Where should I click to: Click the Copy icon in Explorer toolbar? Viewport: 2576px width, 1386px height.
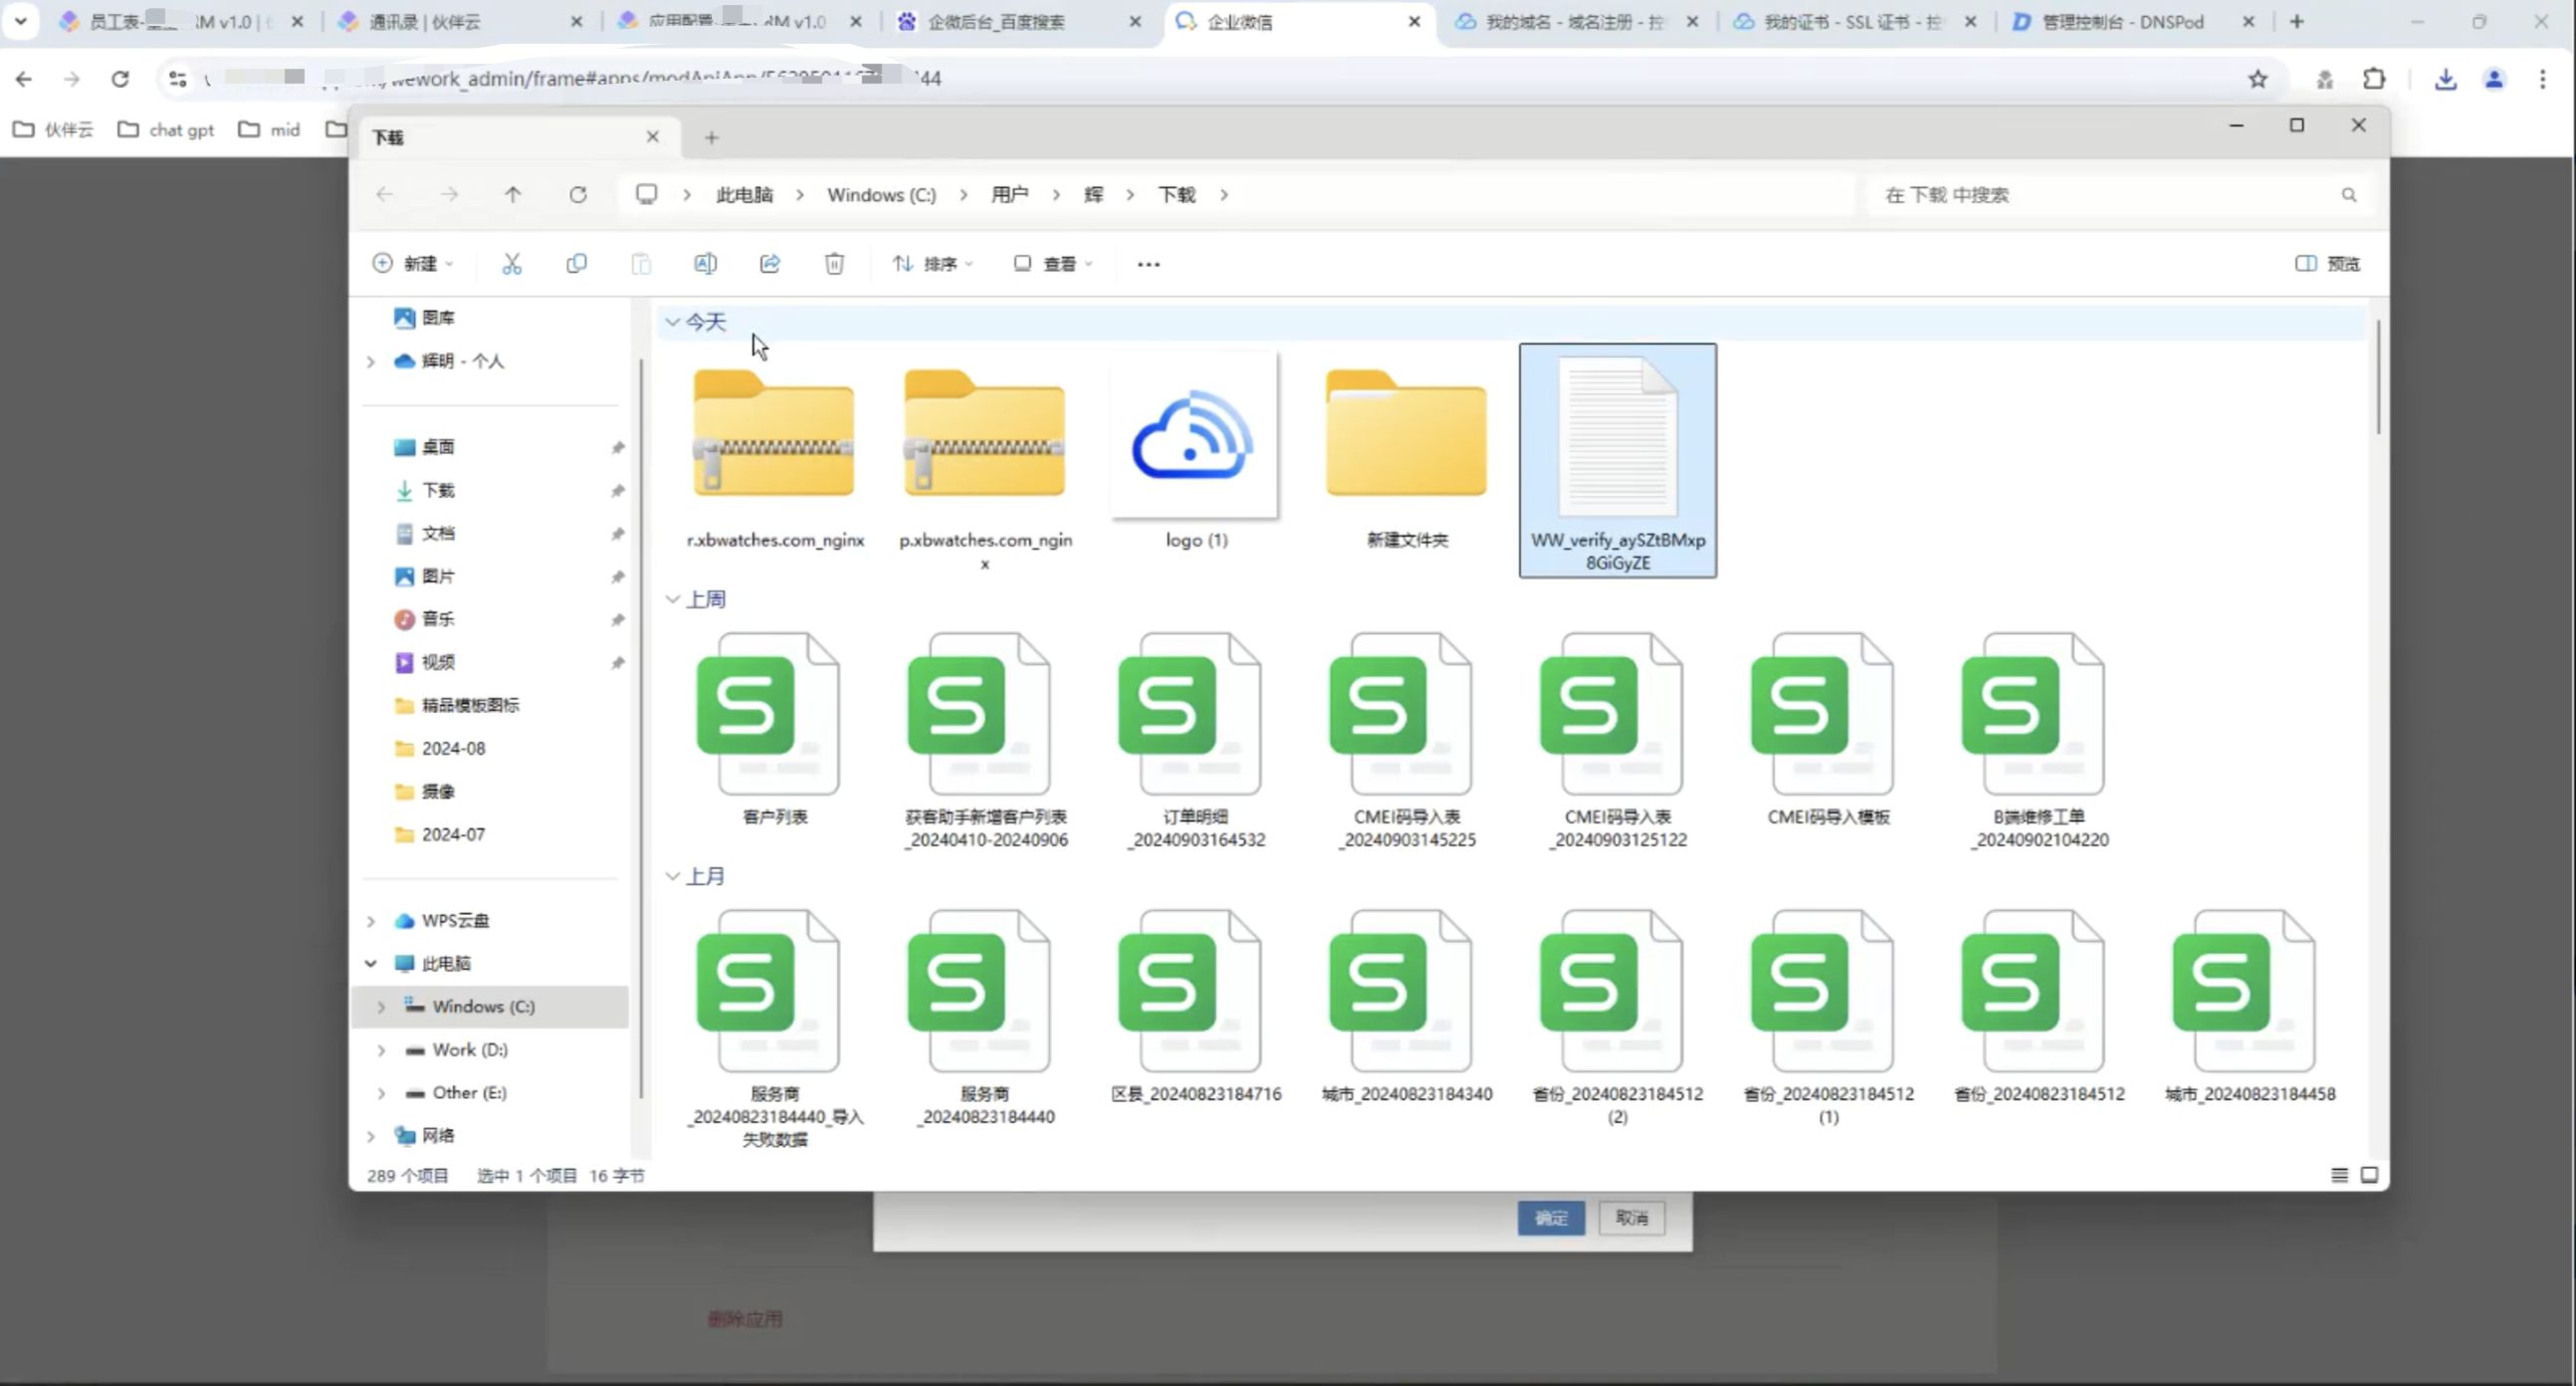[x=576, y=264]
